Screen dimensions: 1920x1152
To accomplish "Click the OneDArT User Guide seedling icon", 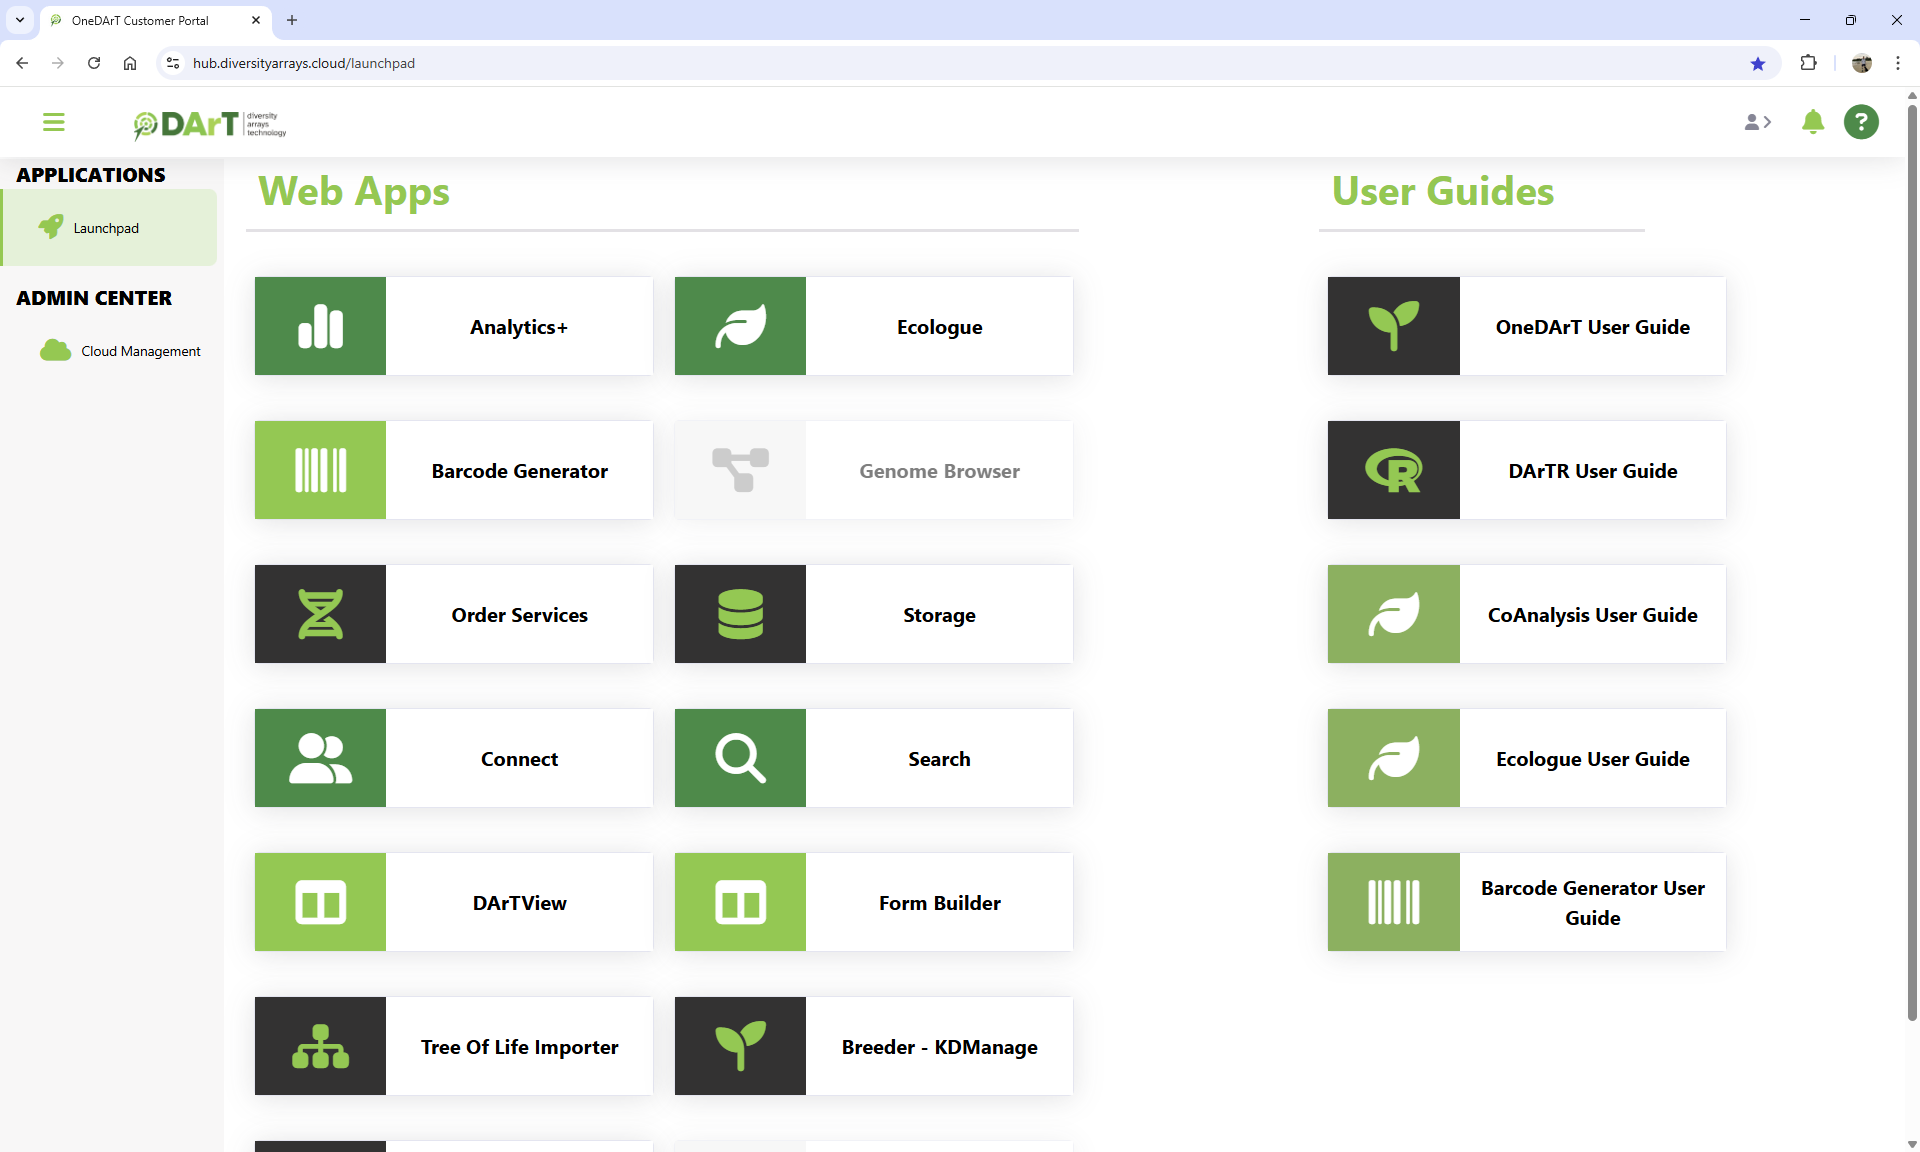I will [x=1394, y=326].
